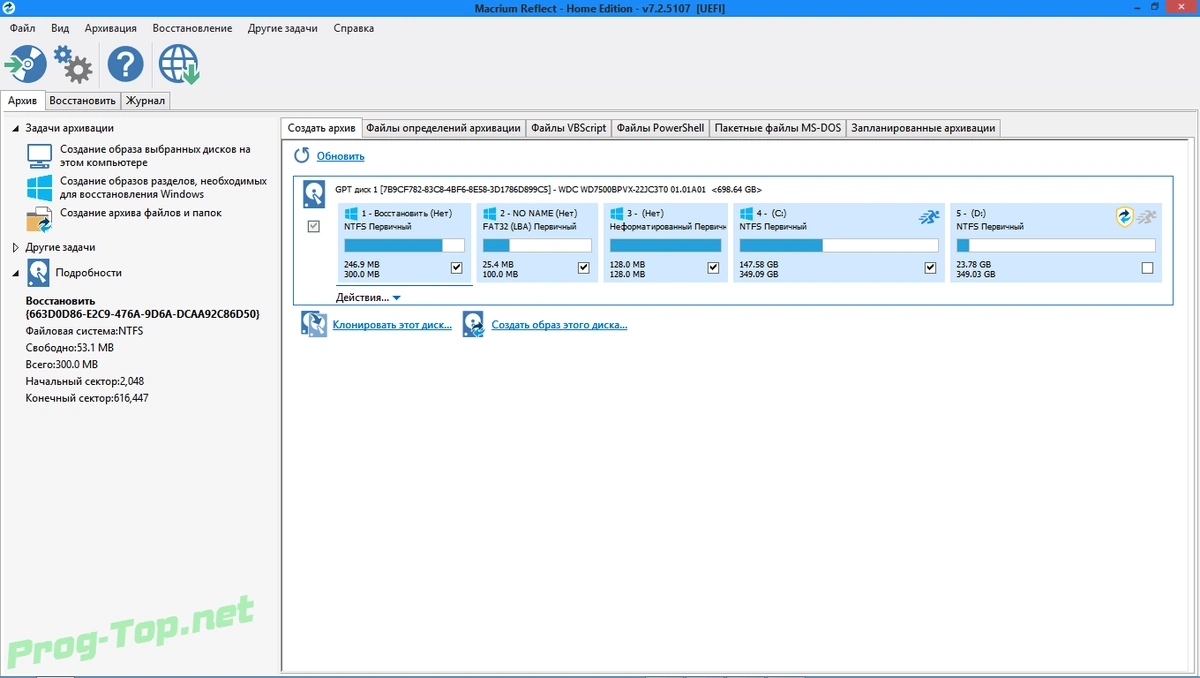Select the Создать архив tab
The image size is (1200, 678).
[321, 128]
